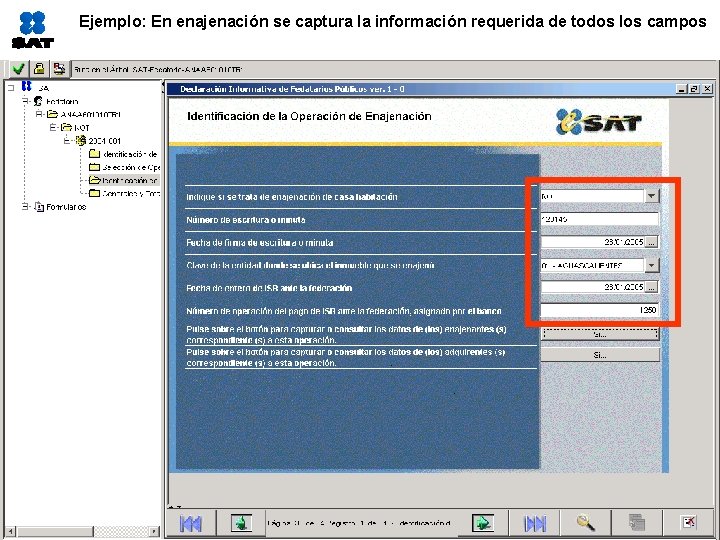Image resolution: width=720 pixels, height=540 pixels.
Task: Click the tree panel horizontal scrollbar thumb
Action: coord(55,531)
